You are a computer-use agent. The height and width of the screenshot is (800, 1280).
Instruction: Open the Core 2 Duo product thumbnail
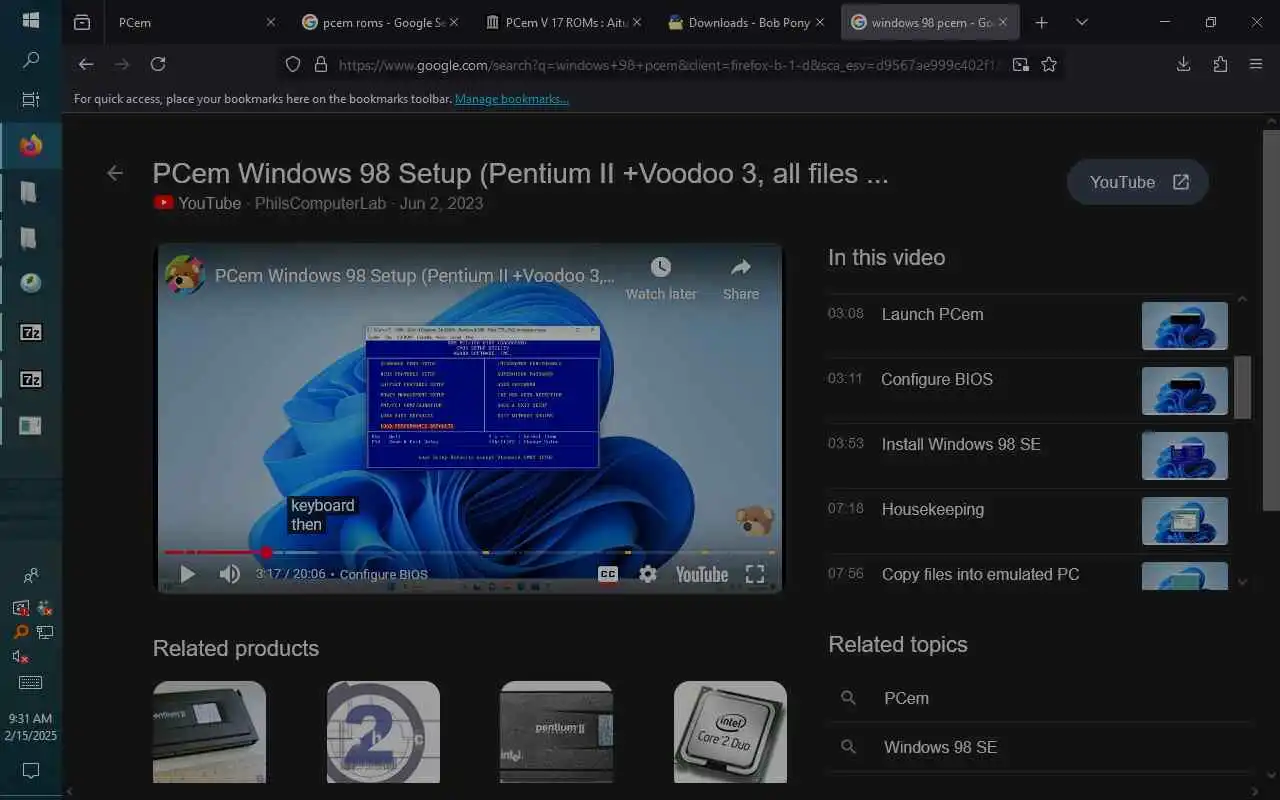[x=730, y=732]
